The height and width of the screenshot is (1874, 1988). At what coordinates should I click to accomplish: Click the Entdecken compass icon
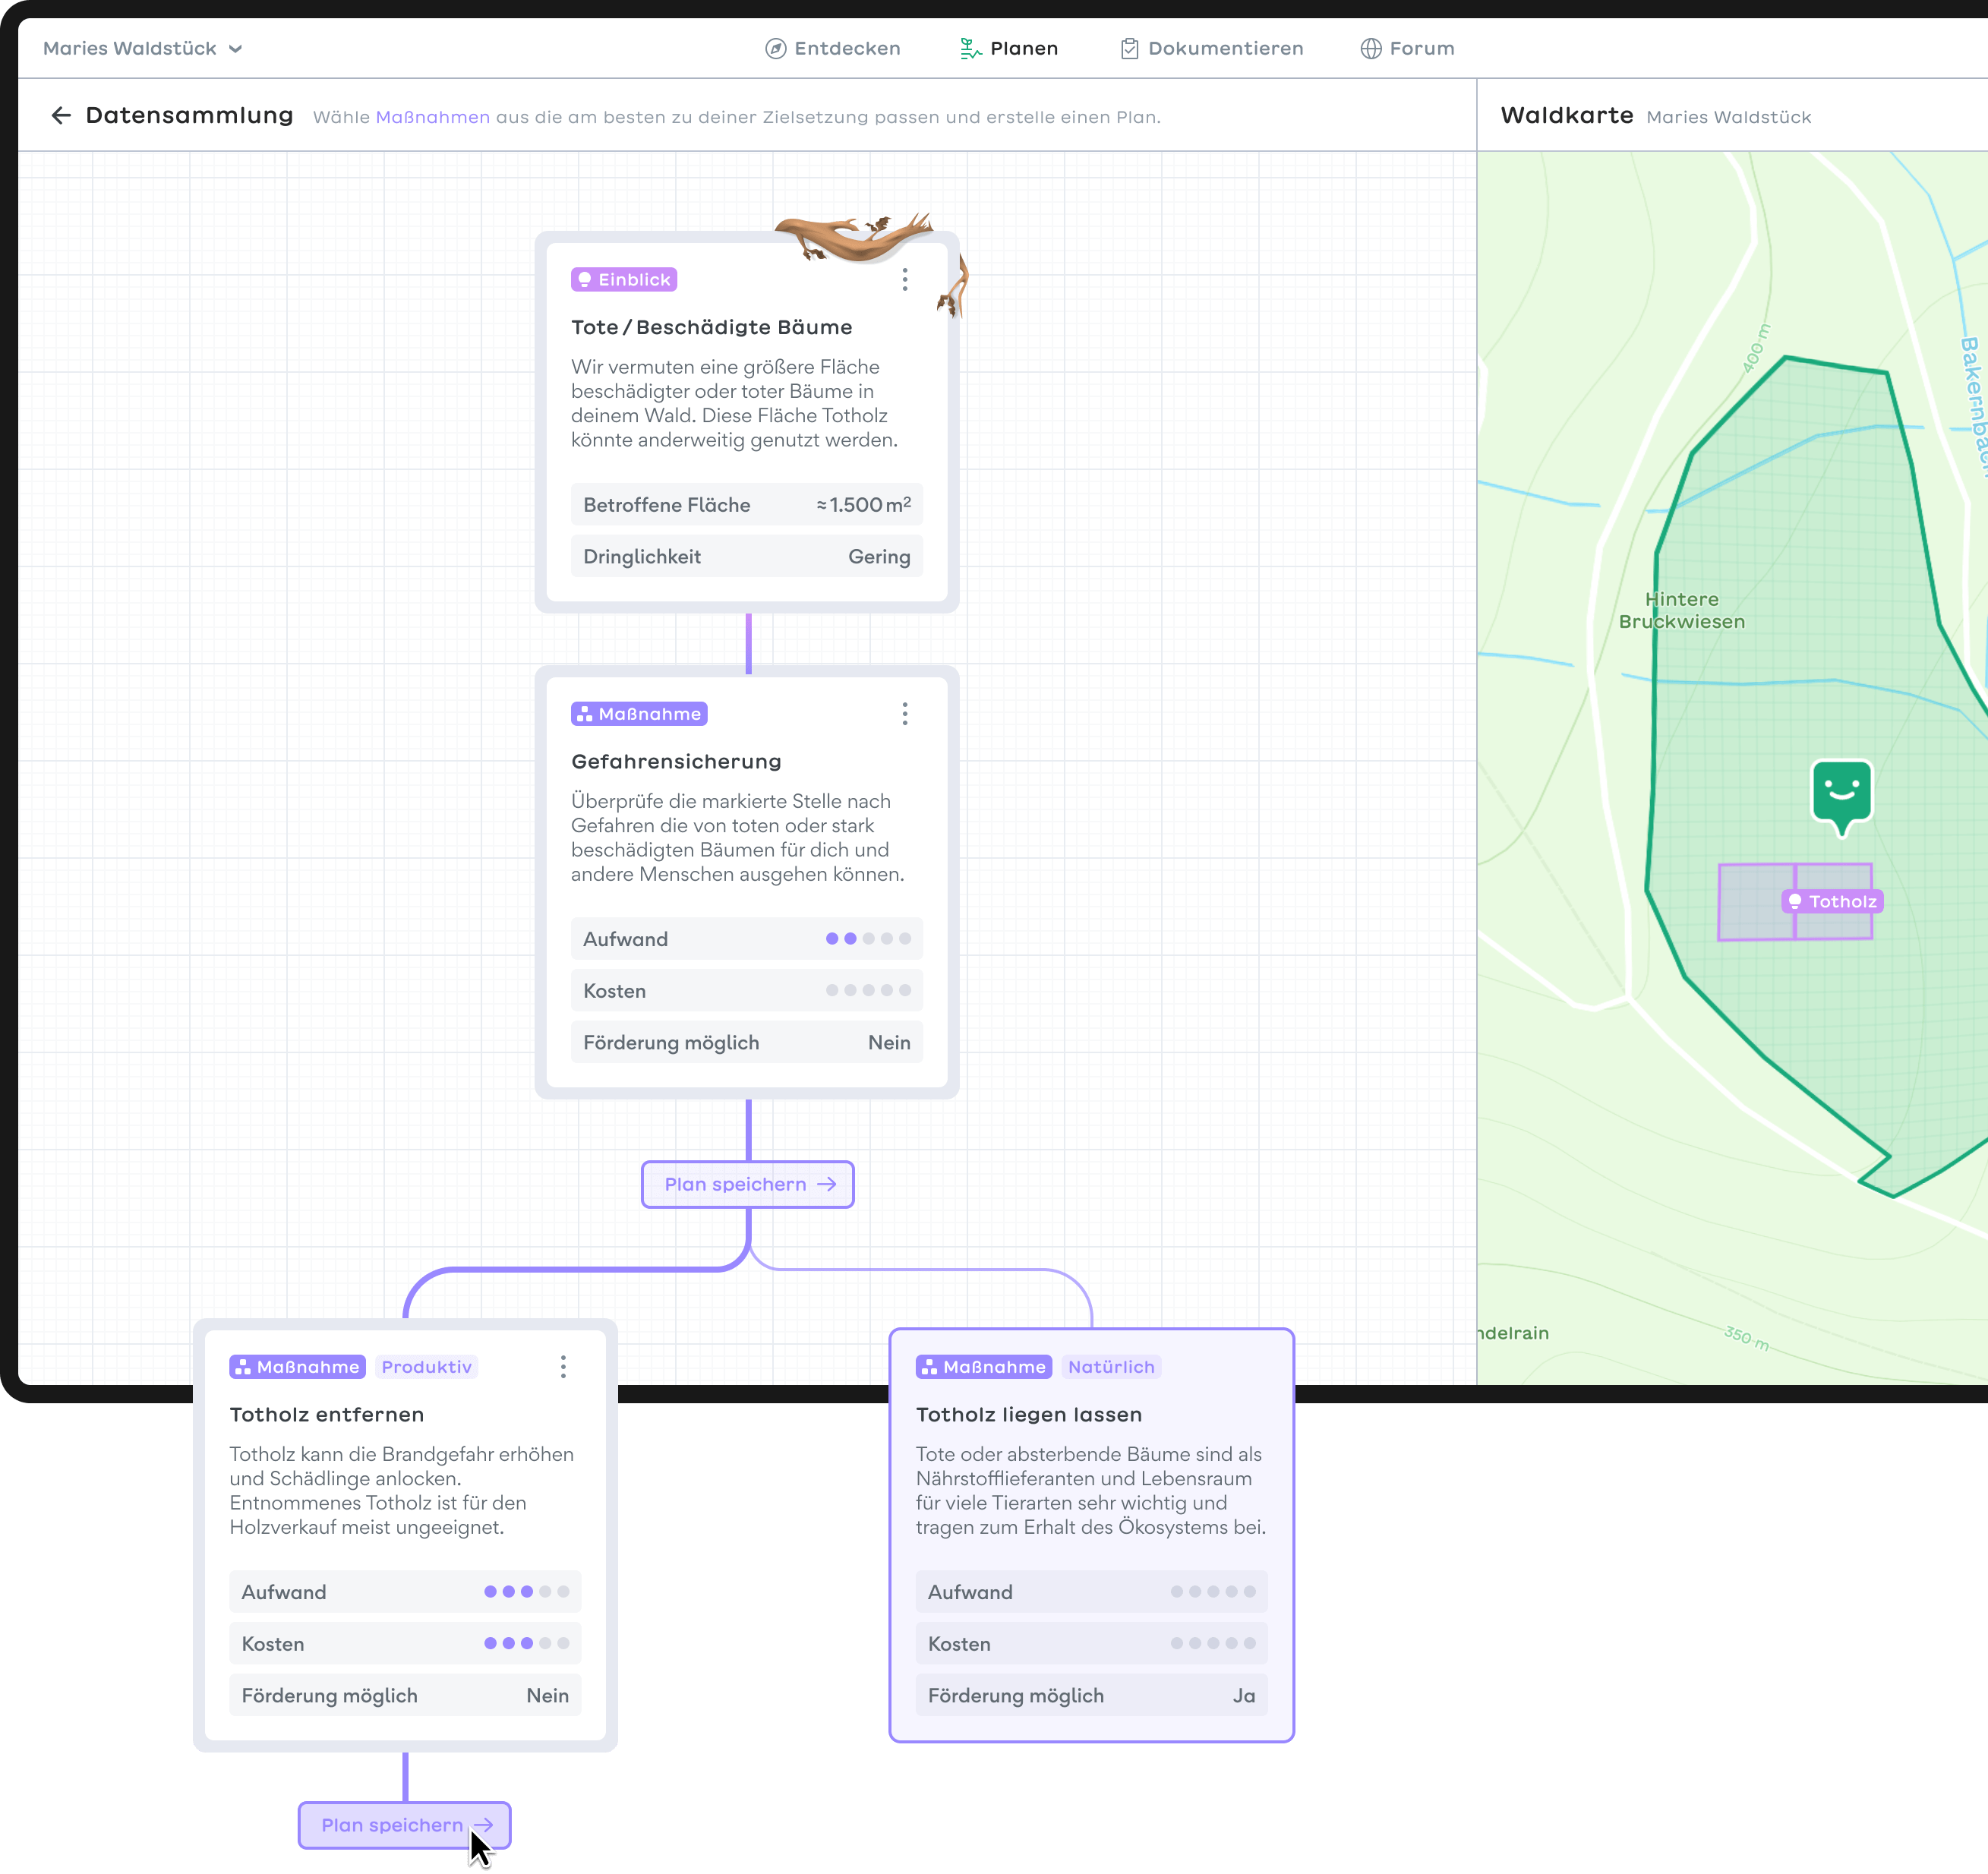pos(775,49)
